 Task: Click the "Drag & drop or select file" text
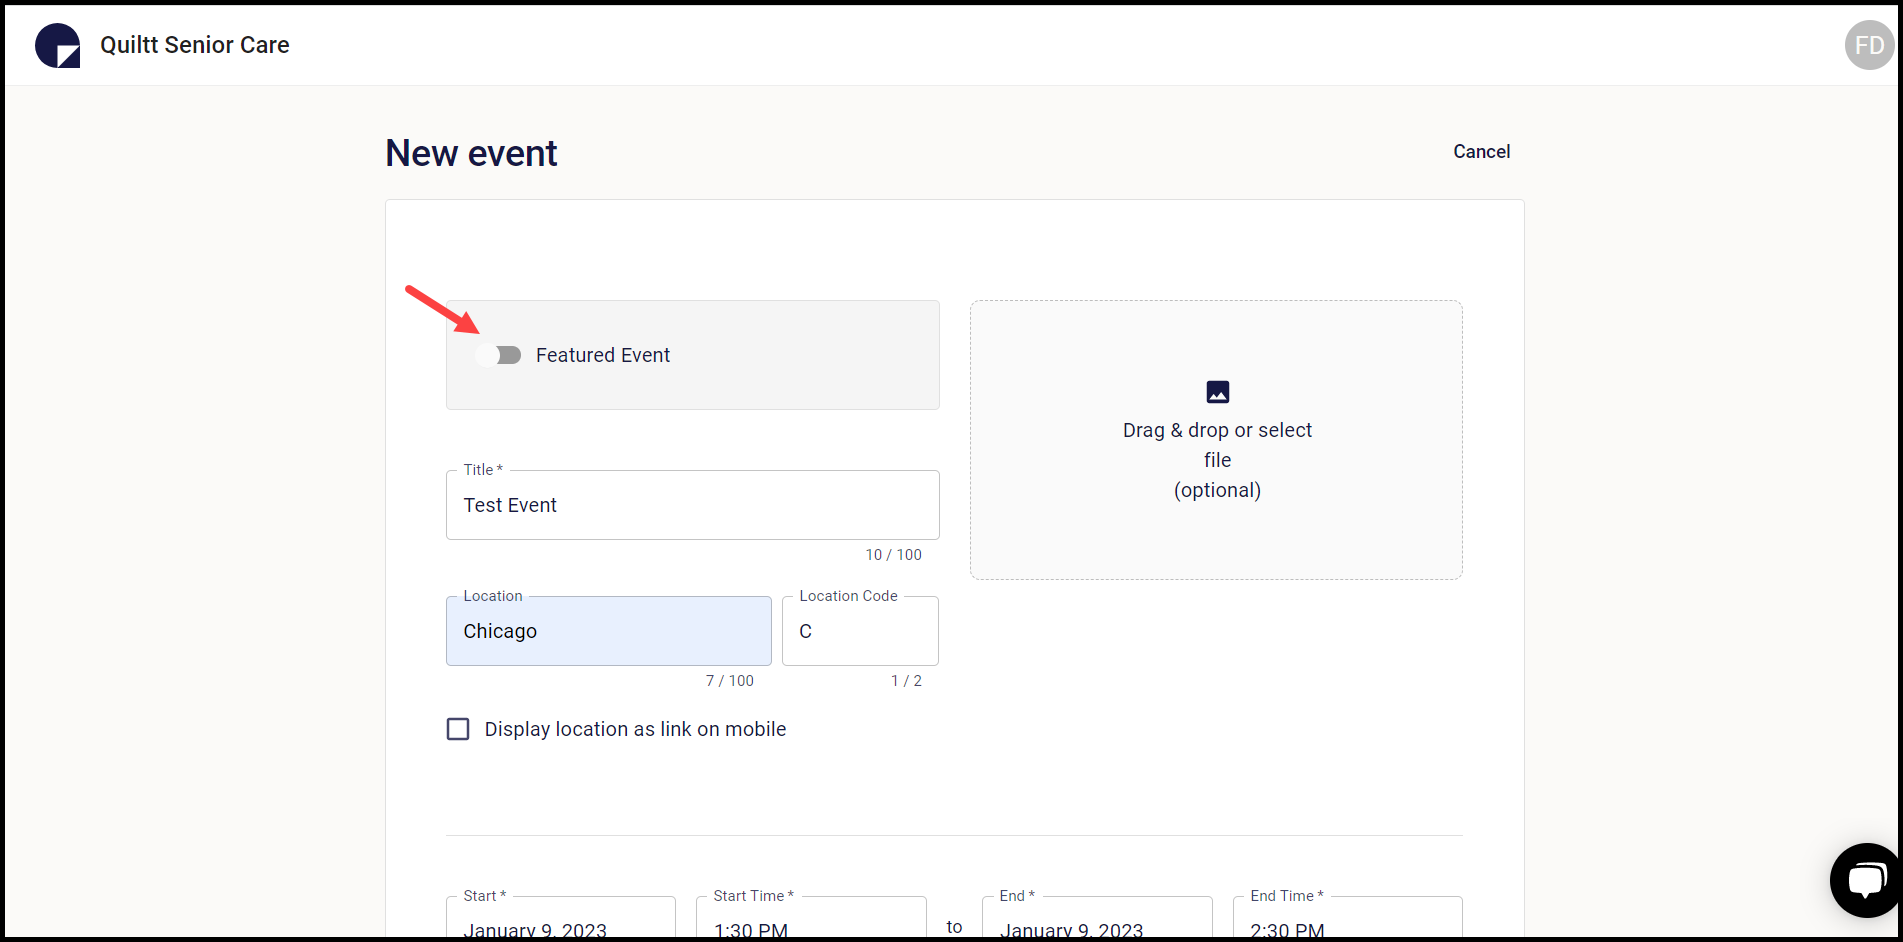[1217, 445]
